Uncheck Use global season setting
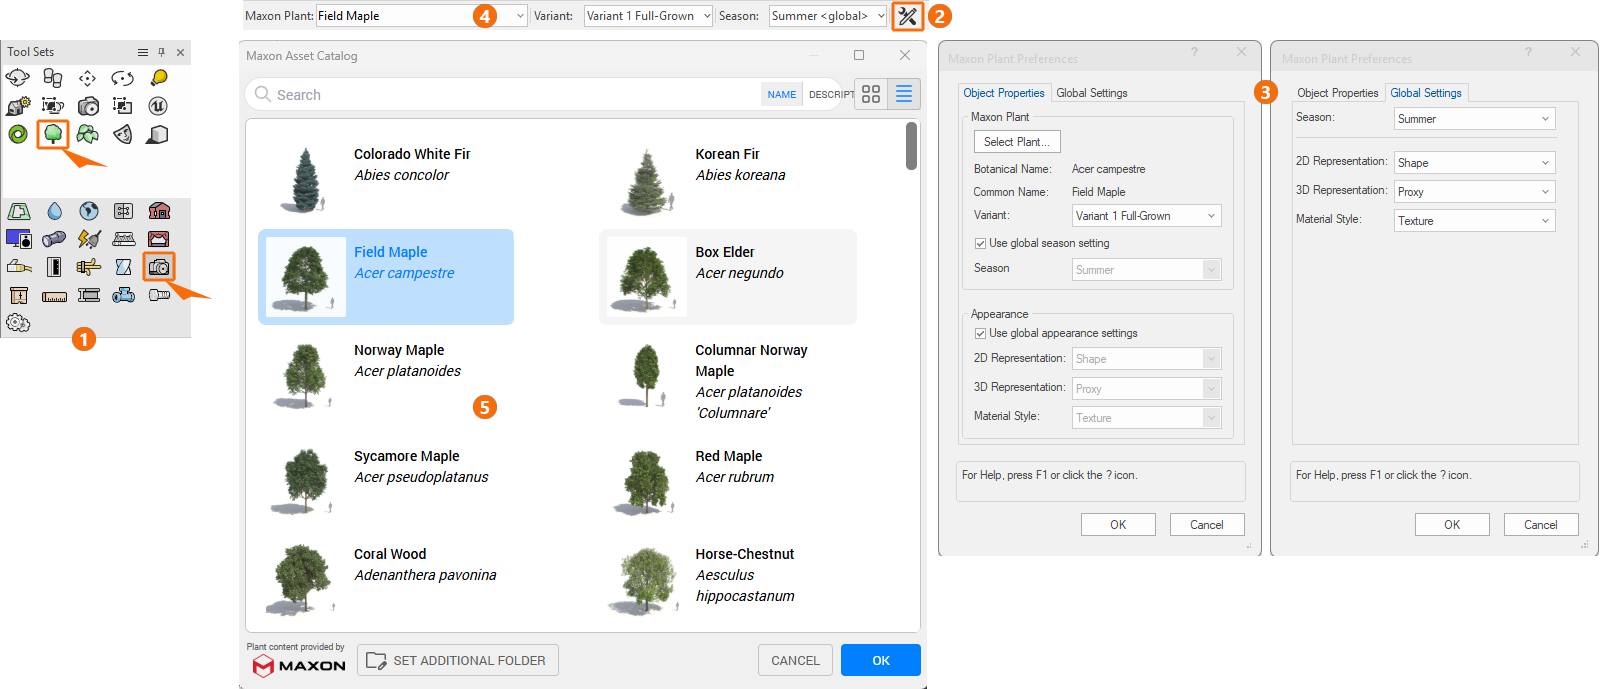This screenshot has height=689, width=1600. click(x=980, y=243)
